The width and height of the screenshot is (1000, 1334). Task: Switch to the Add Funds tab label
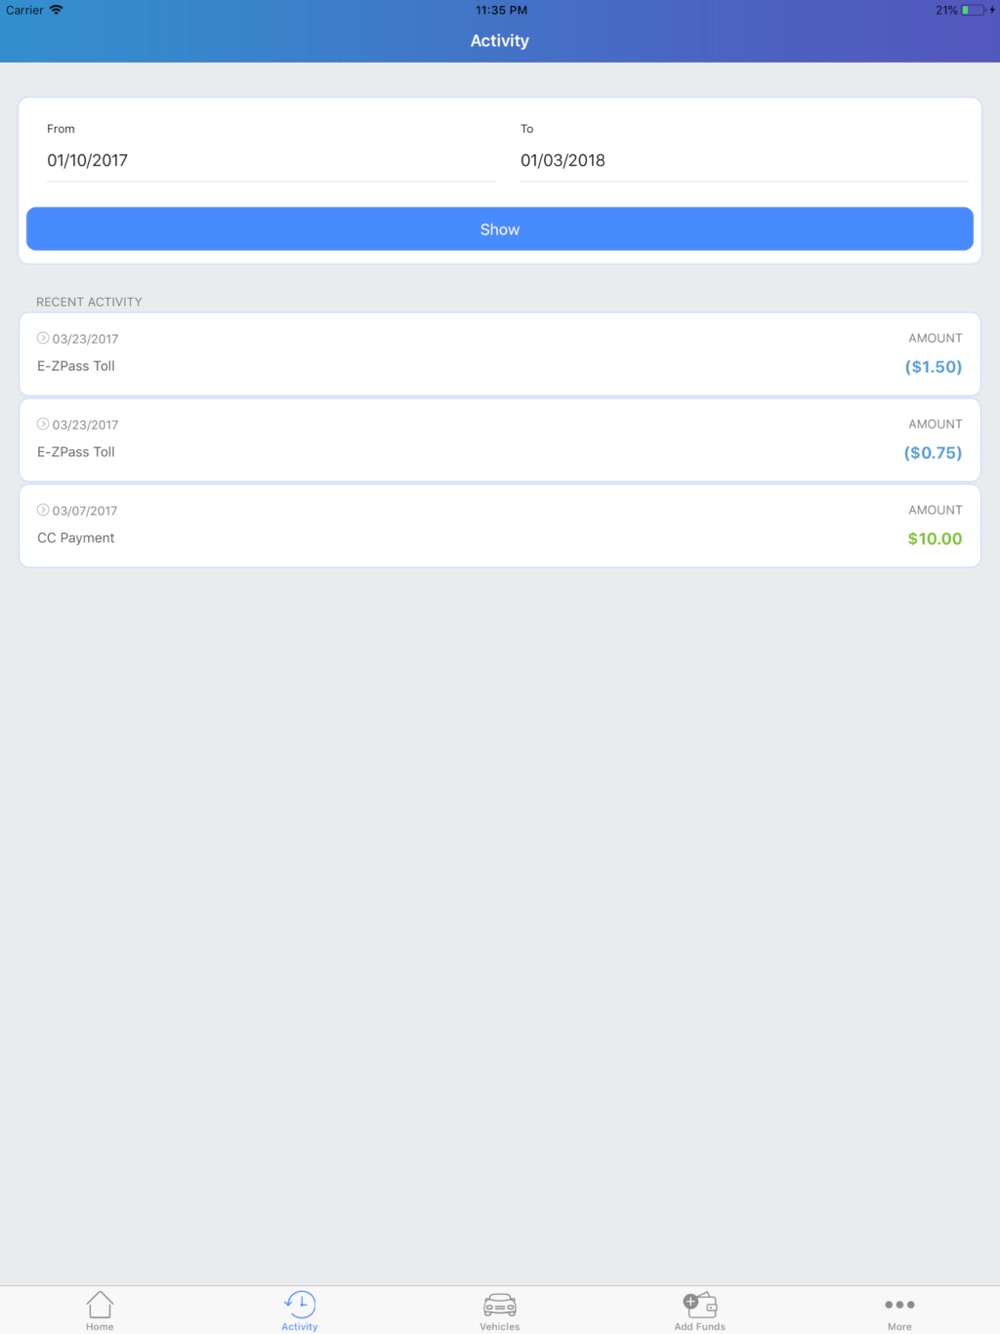pos(700,1327)
